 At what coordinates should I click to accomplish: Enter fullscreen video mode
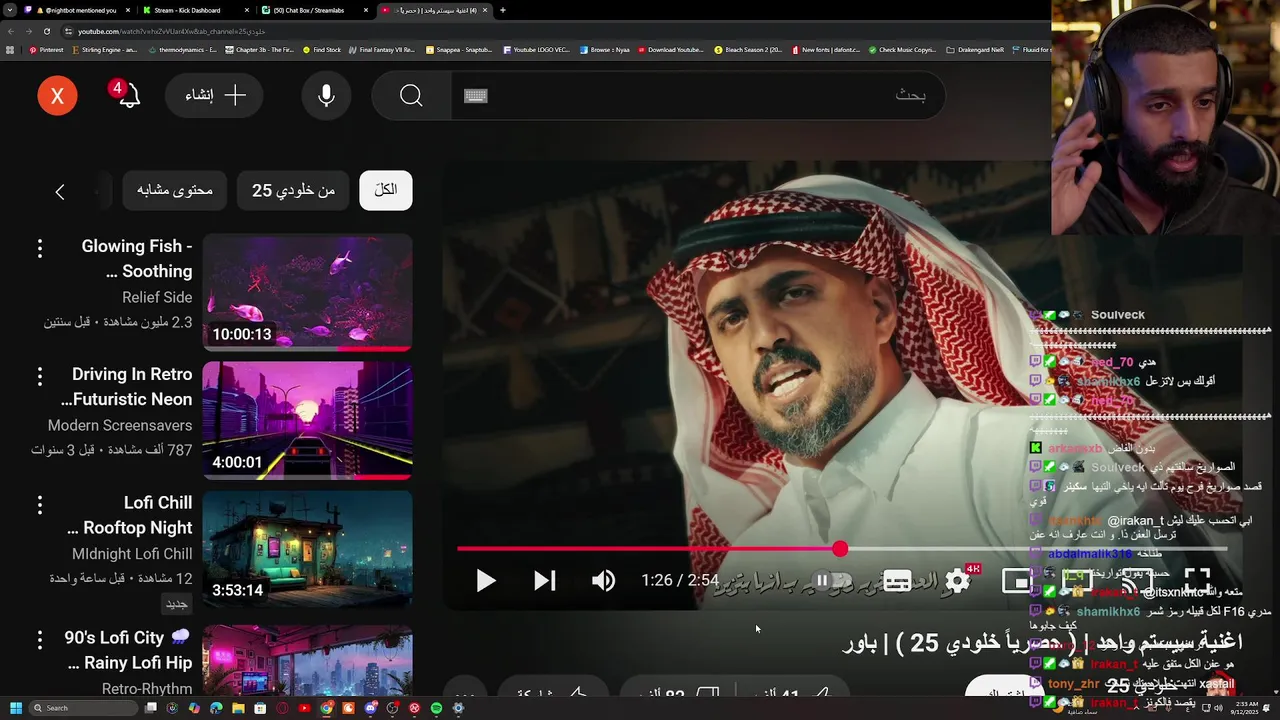(1197, 580)
